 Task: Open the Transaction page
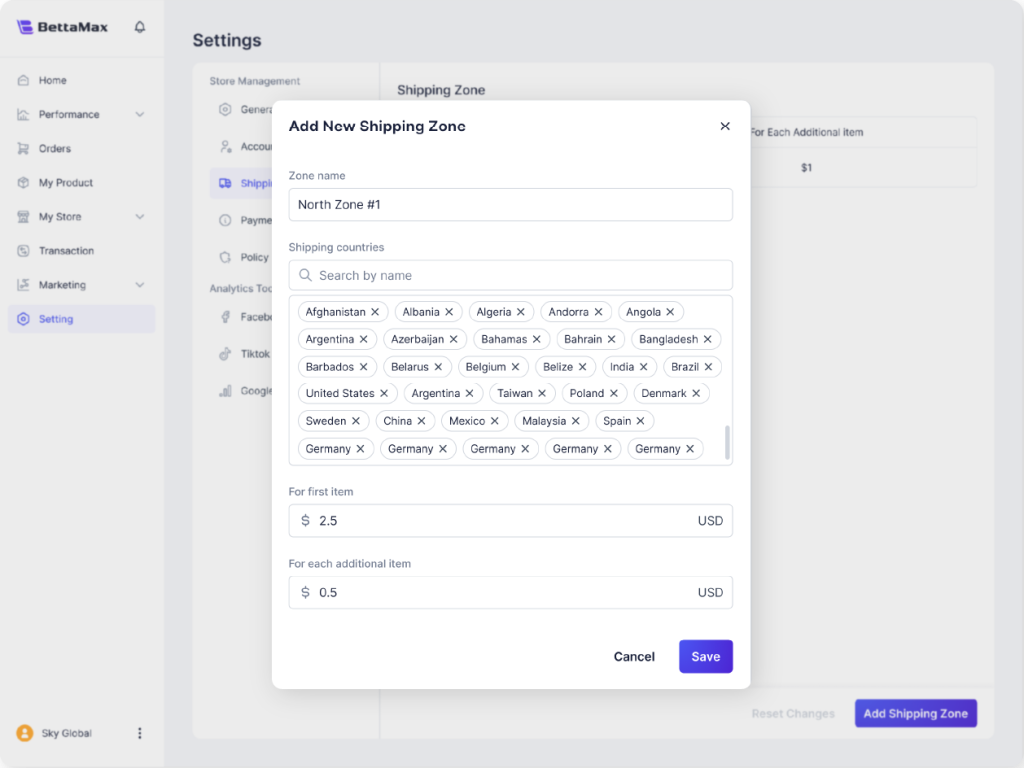point(66,251)
